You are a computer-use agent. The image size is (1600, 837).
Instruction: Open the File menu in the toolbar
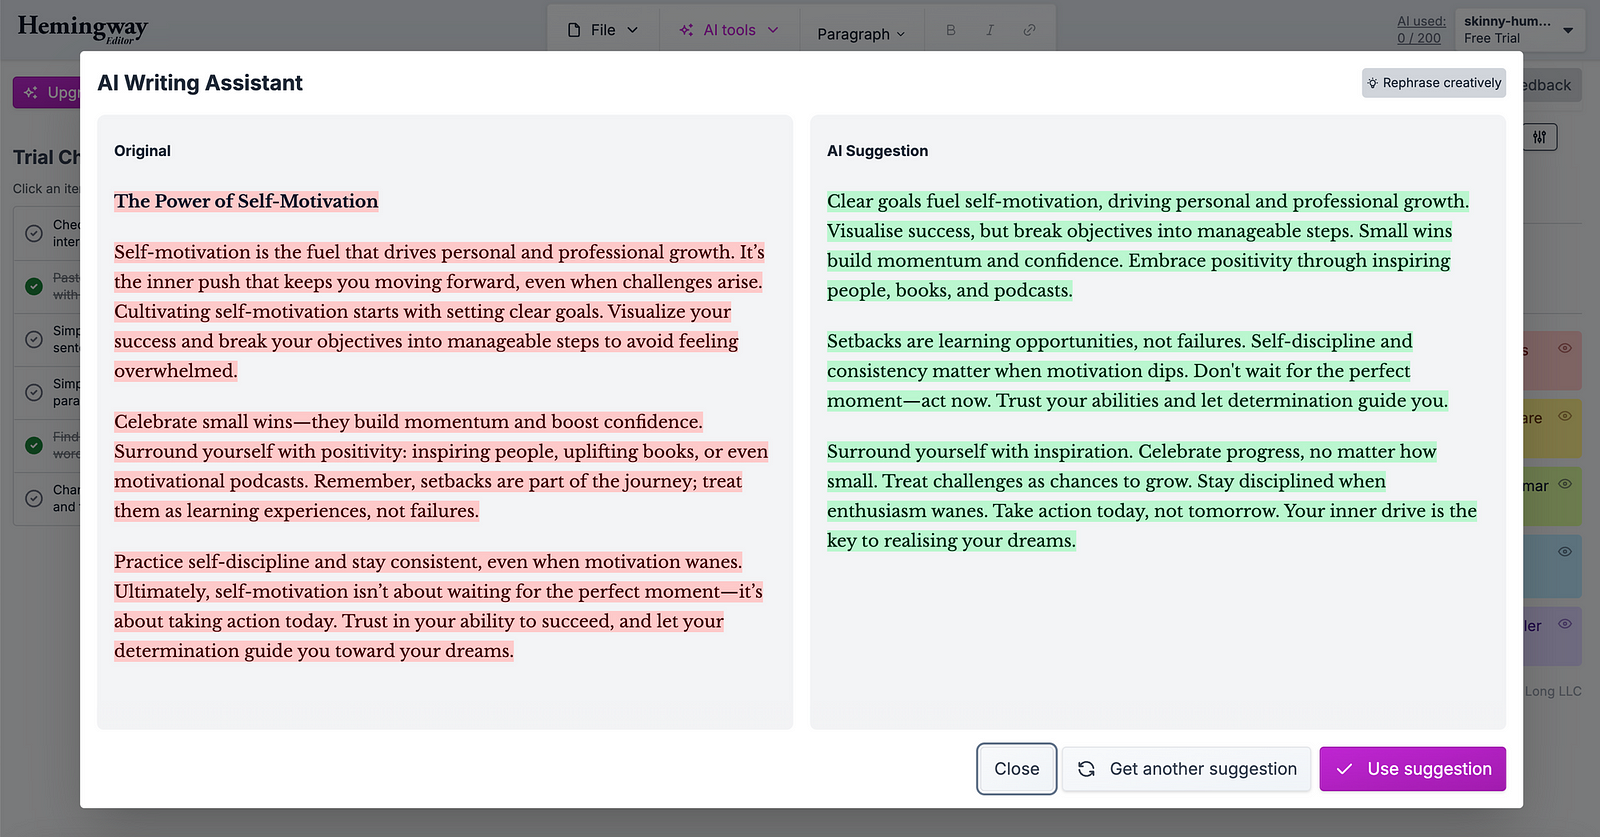[x=603, y=30]
